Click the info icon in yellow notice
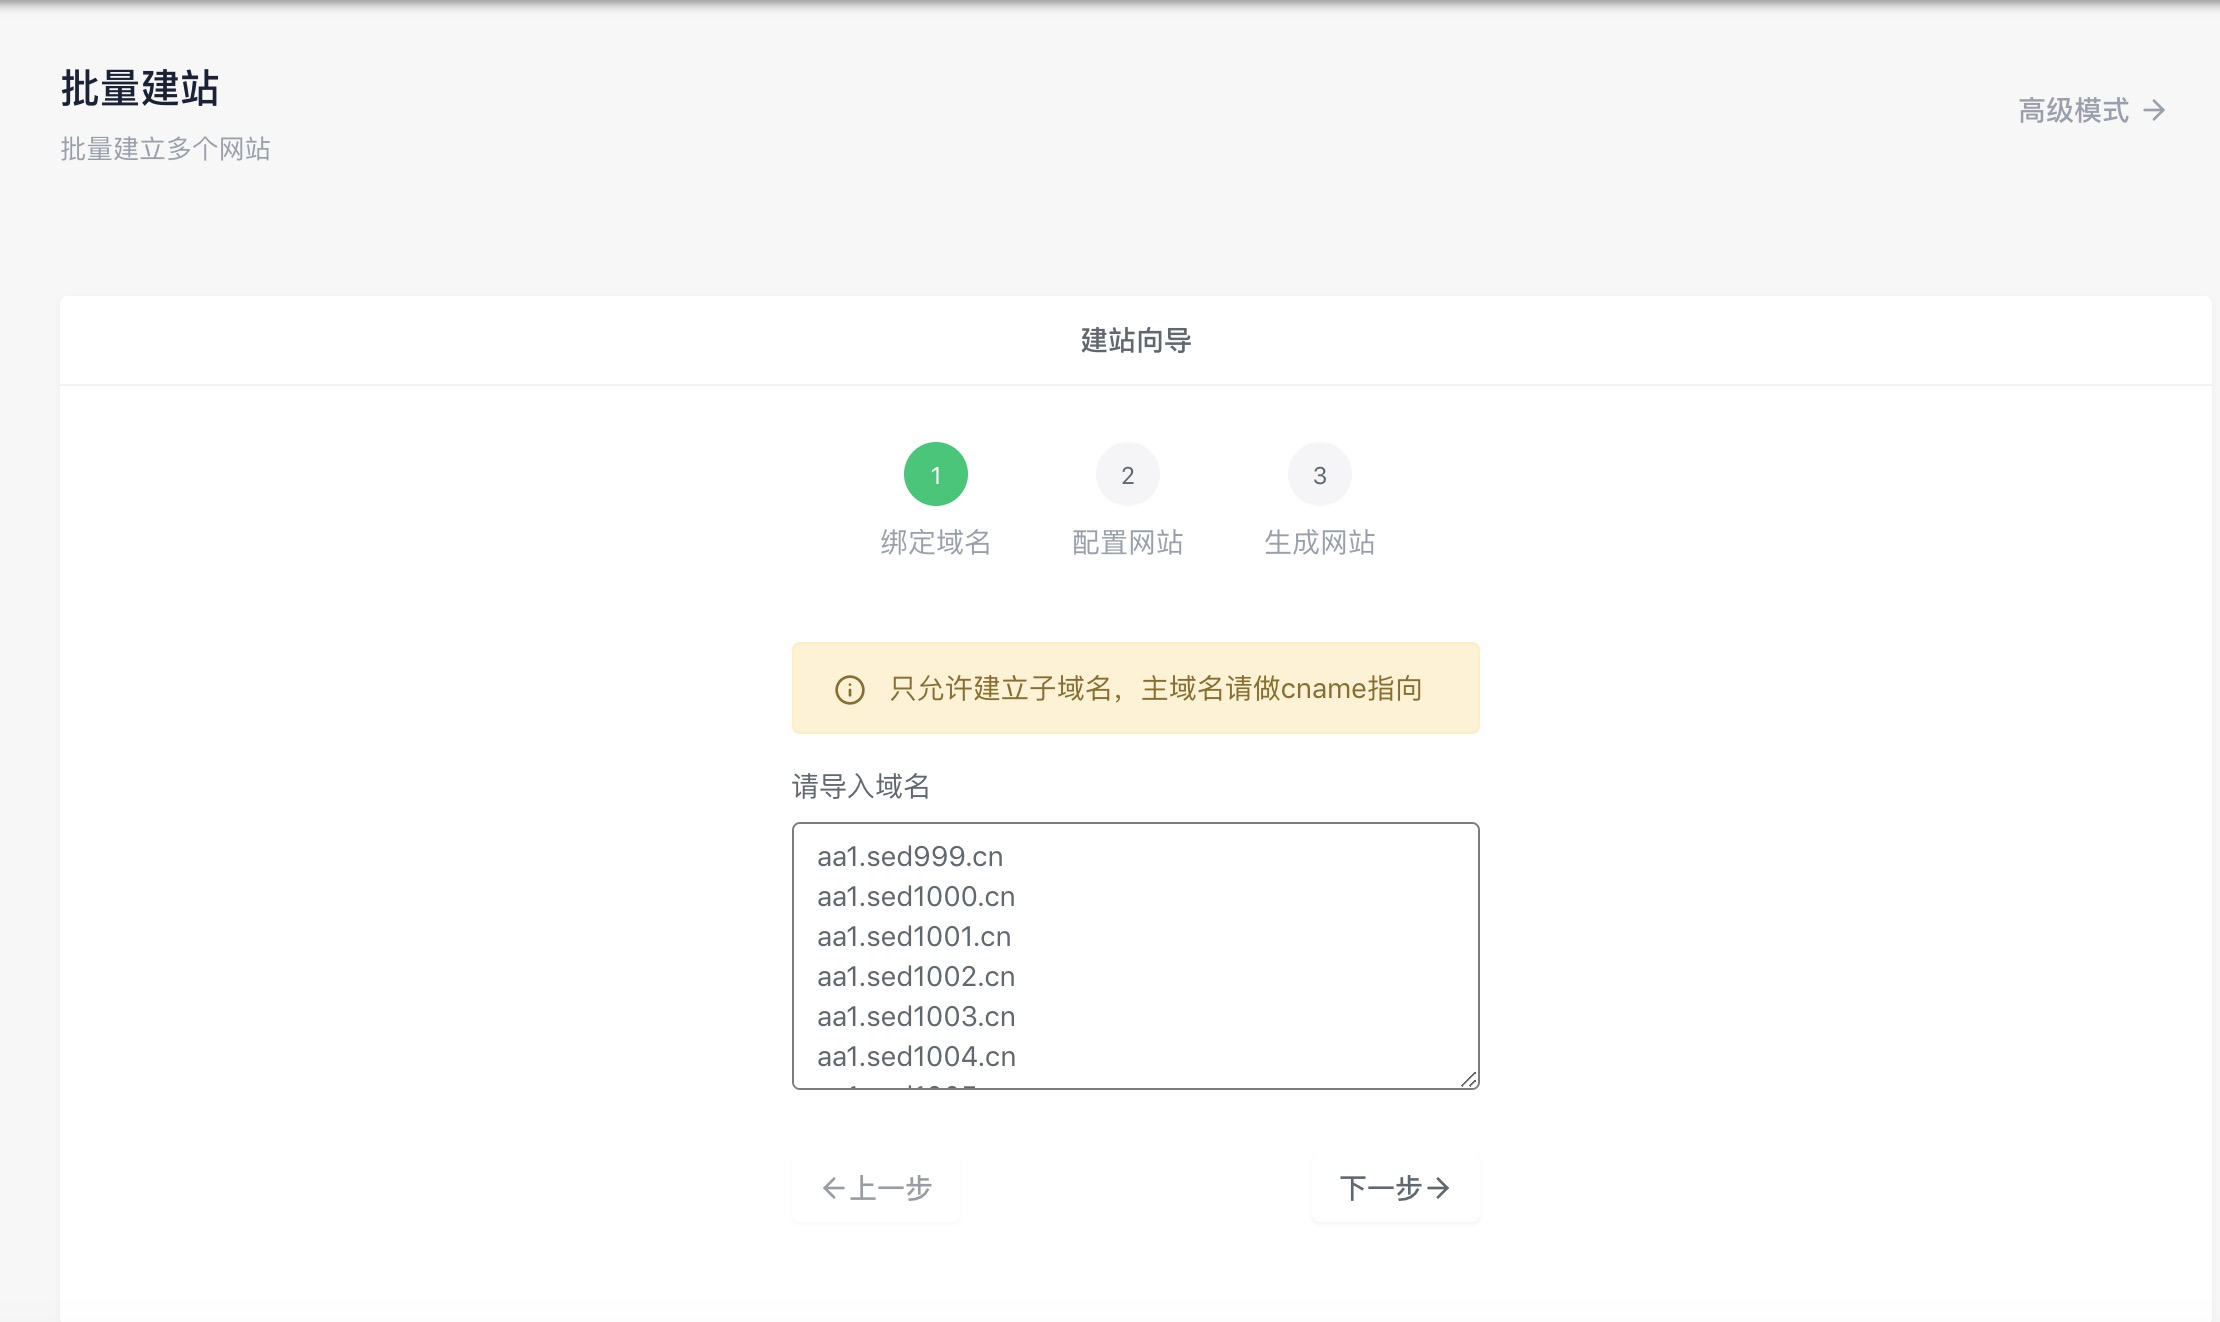Screen dimensions: 2220x1322 pyautogui.click(x=850, y=689)
